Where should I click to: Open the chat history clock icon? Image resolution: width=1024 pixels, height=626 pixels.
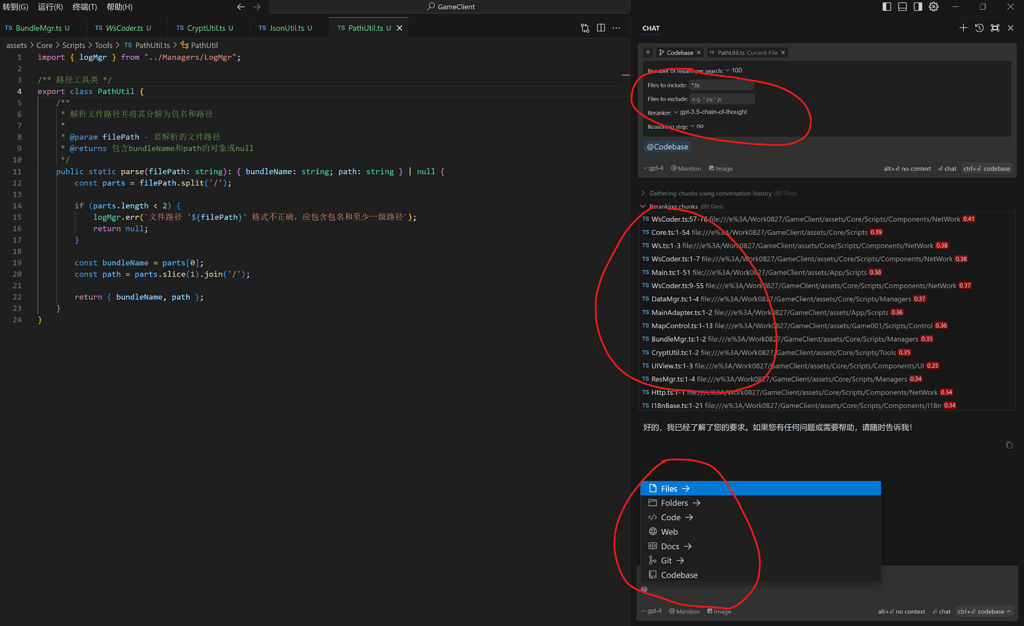coord(979,28)
